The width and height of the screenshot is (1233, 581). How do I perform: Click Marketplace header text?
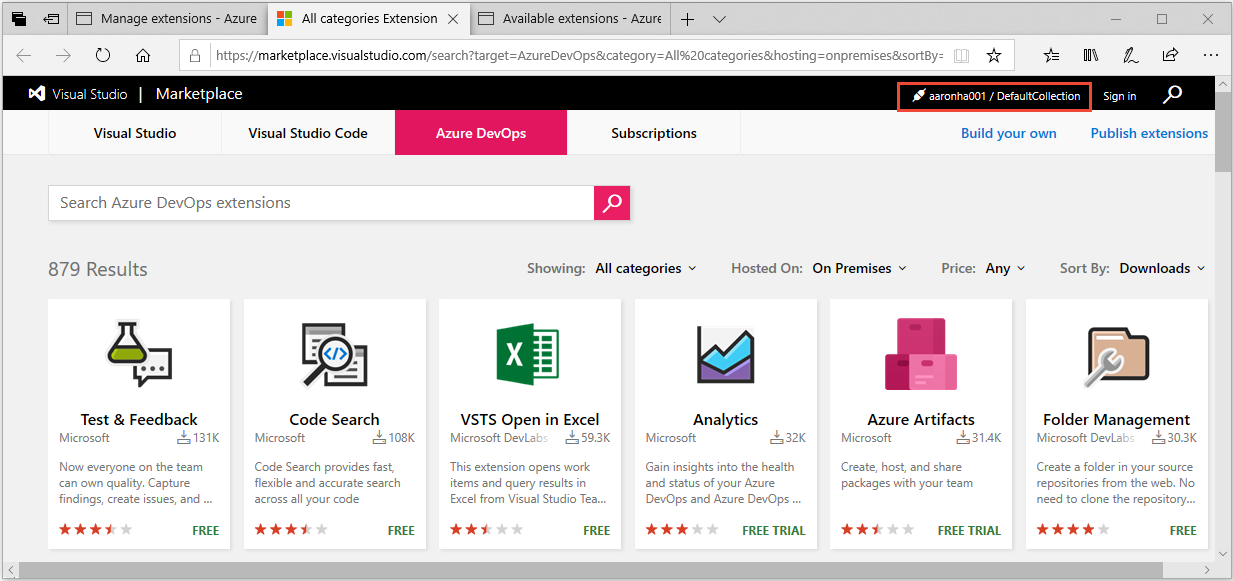(199, 94)
